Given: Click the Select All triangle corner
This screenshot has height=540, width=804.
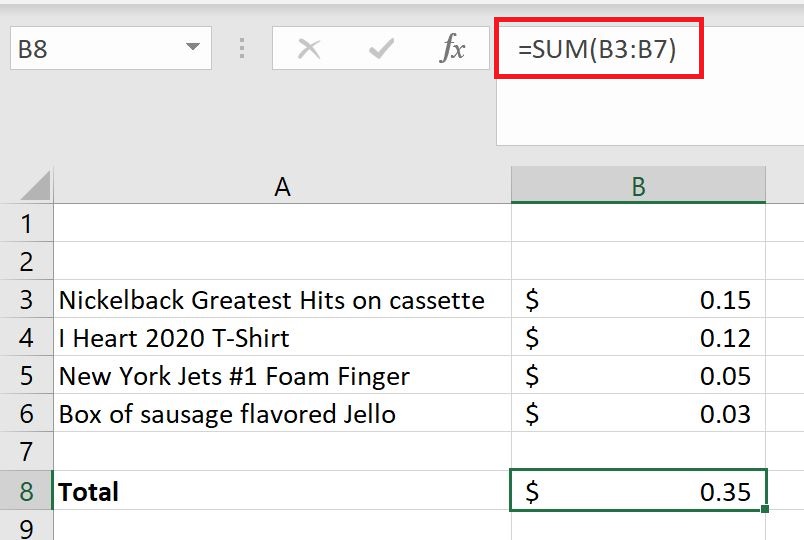Looking at the screenshot, I should 36,186.
